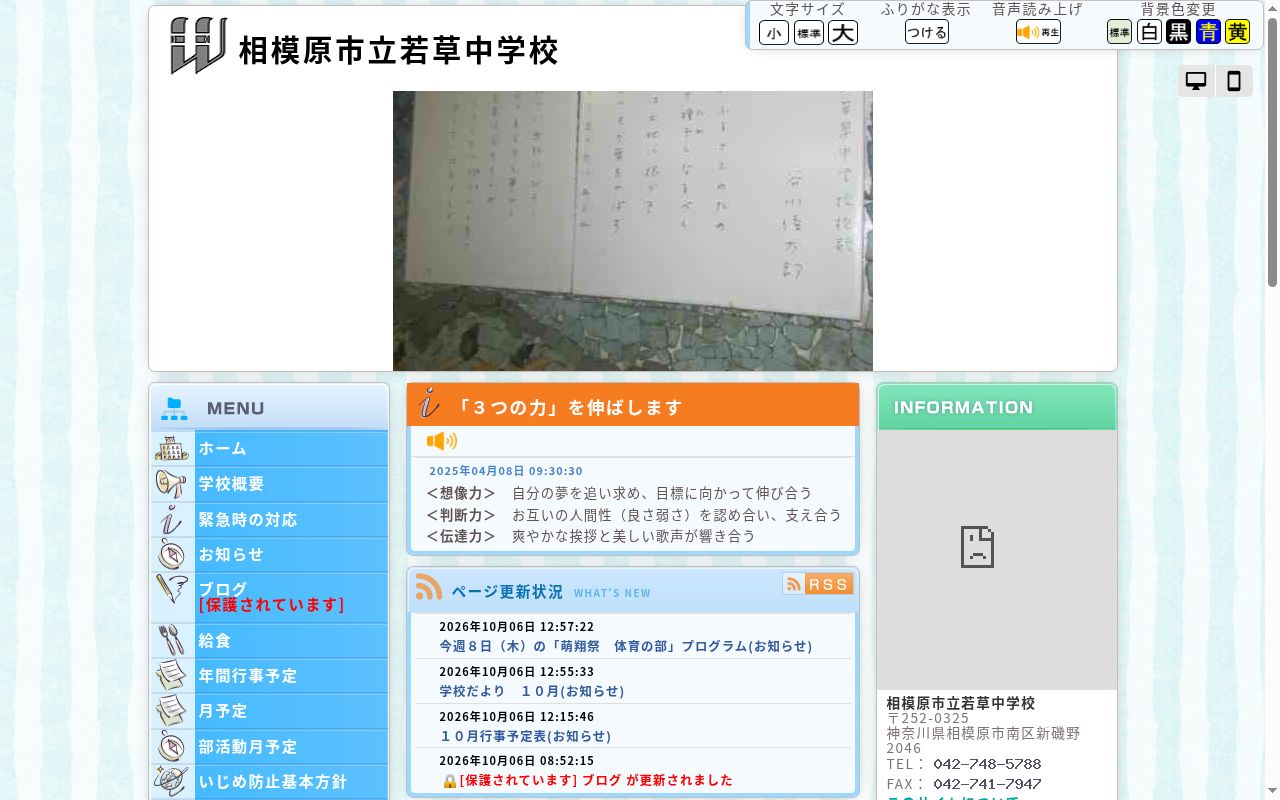Click the school song banner photo

coord(633,231)
